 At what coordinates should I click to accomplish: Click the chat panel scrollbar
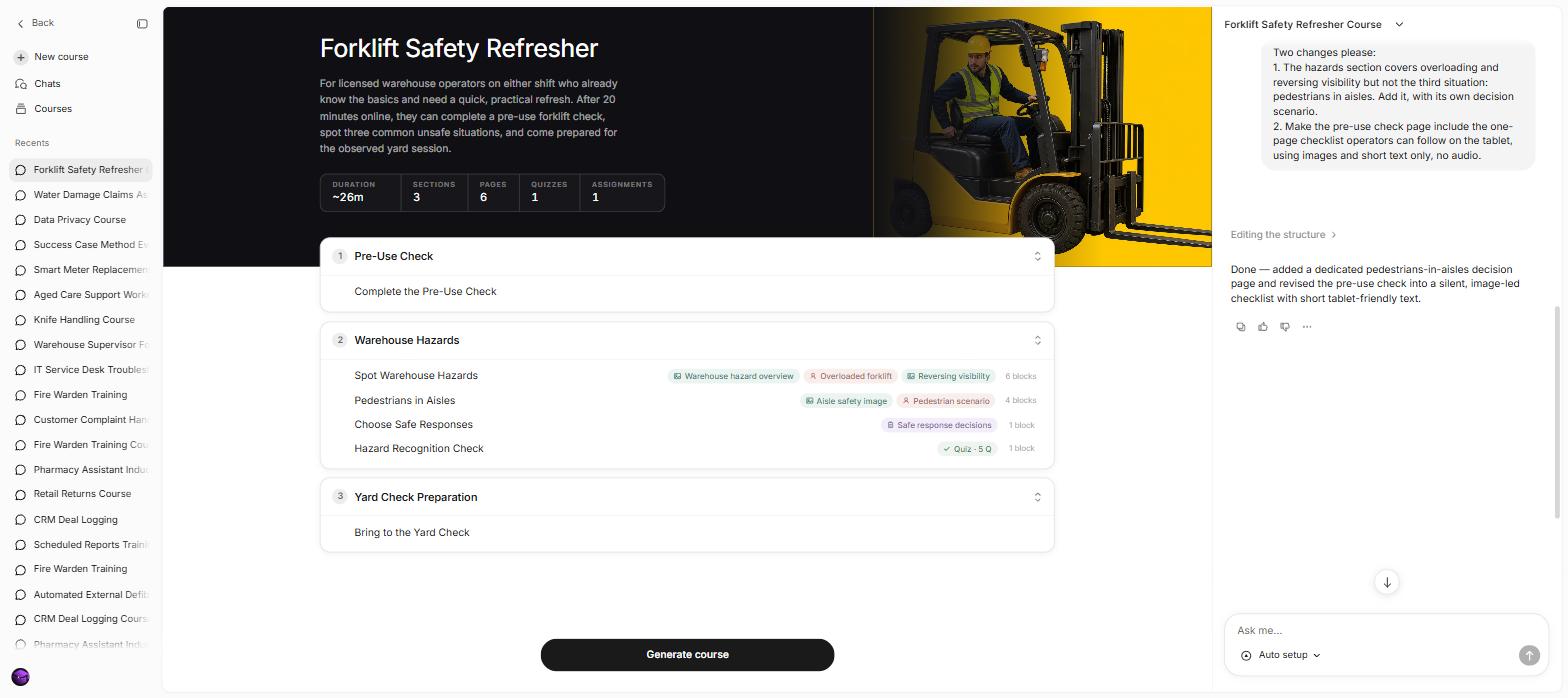click(1555, 412)
